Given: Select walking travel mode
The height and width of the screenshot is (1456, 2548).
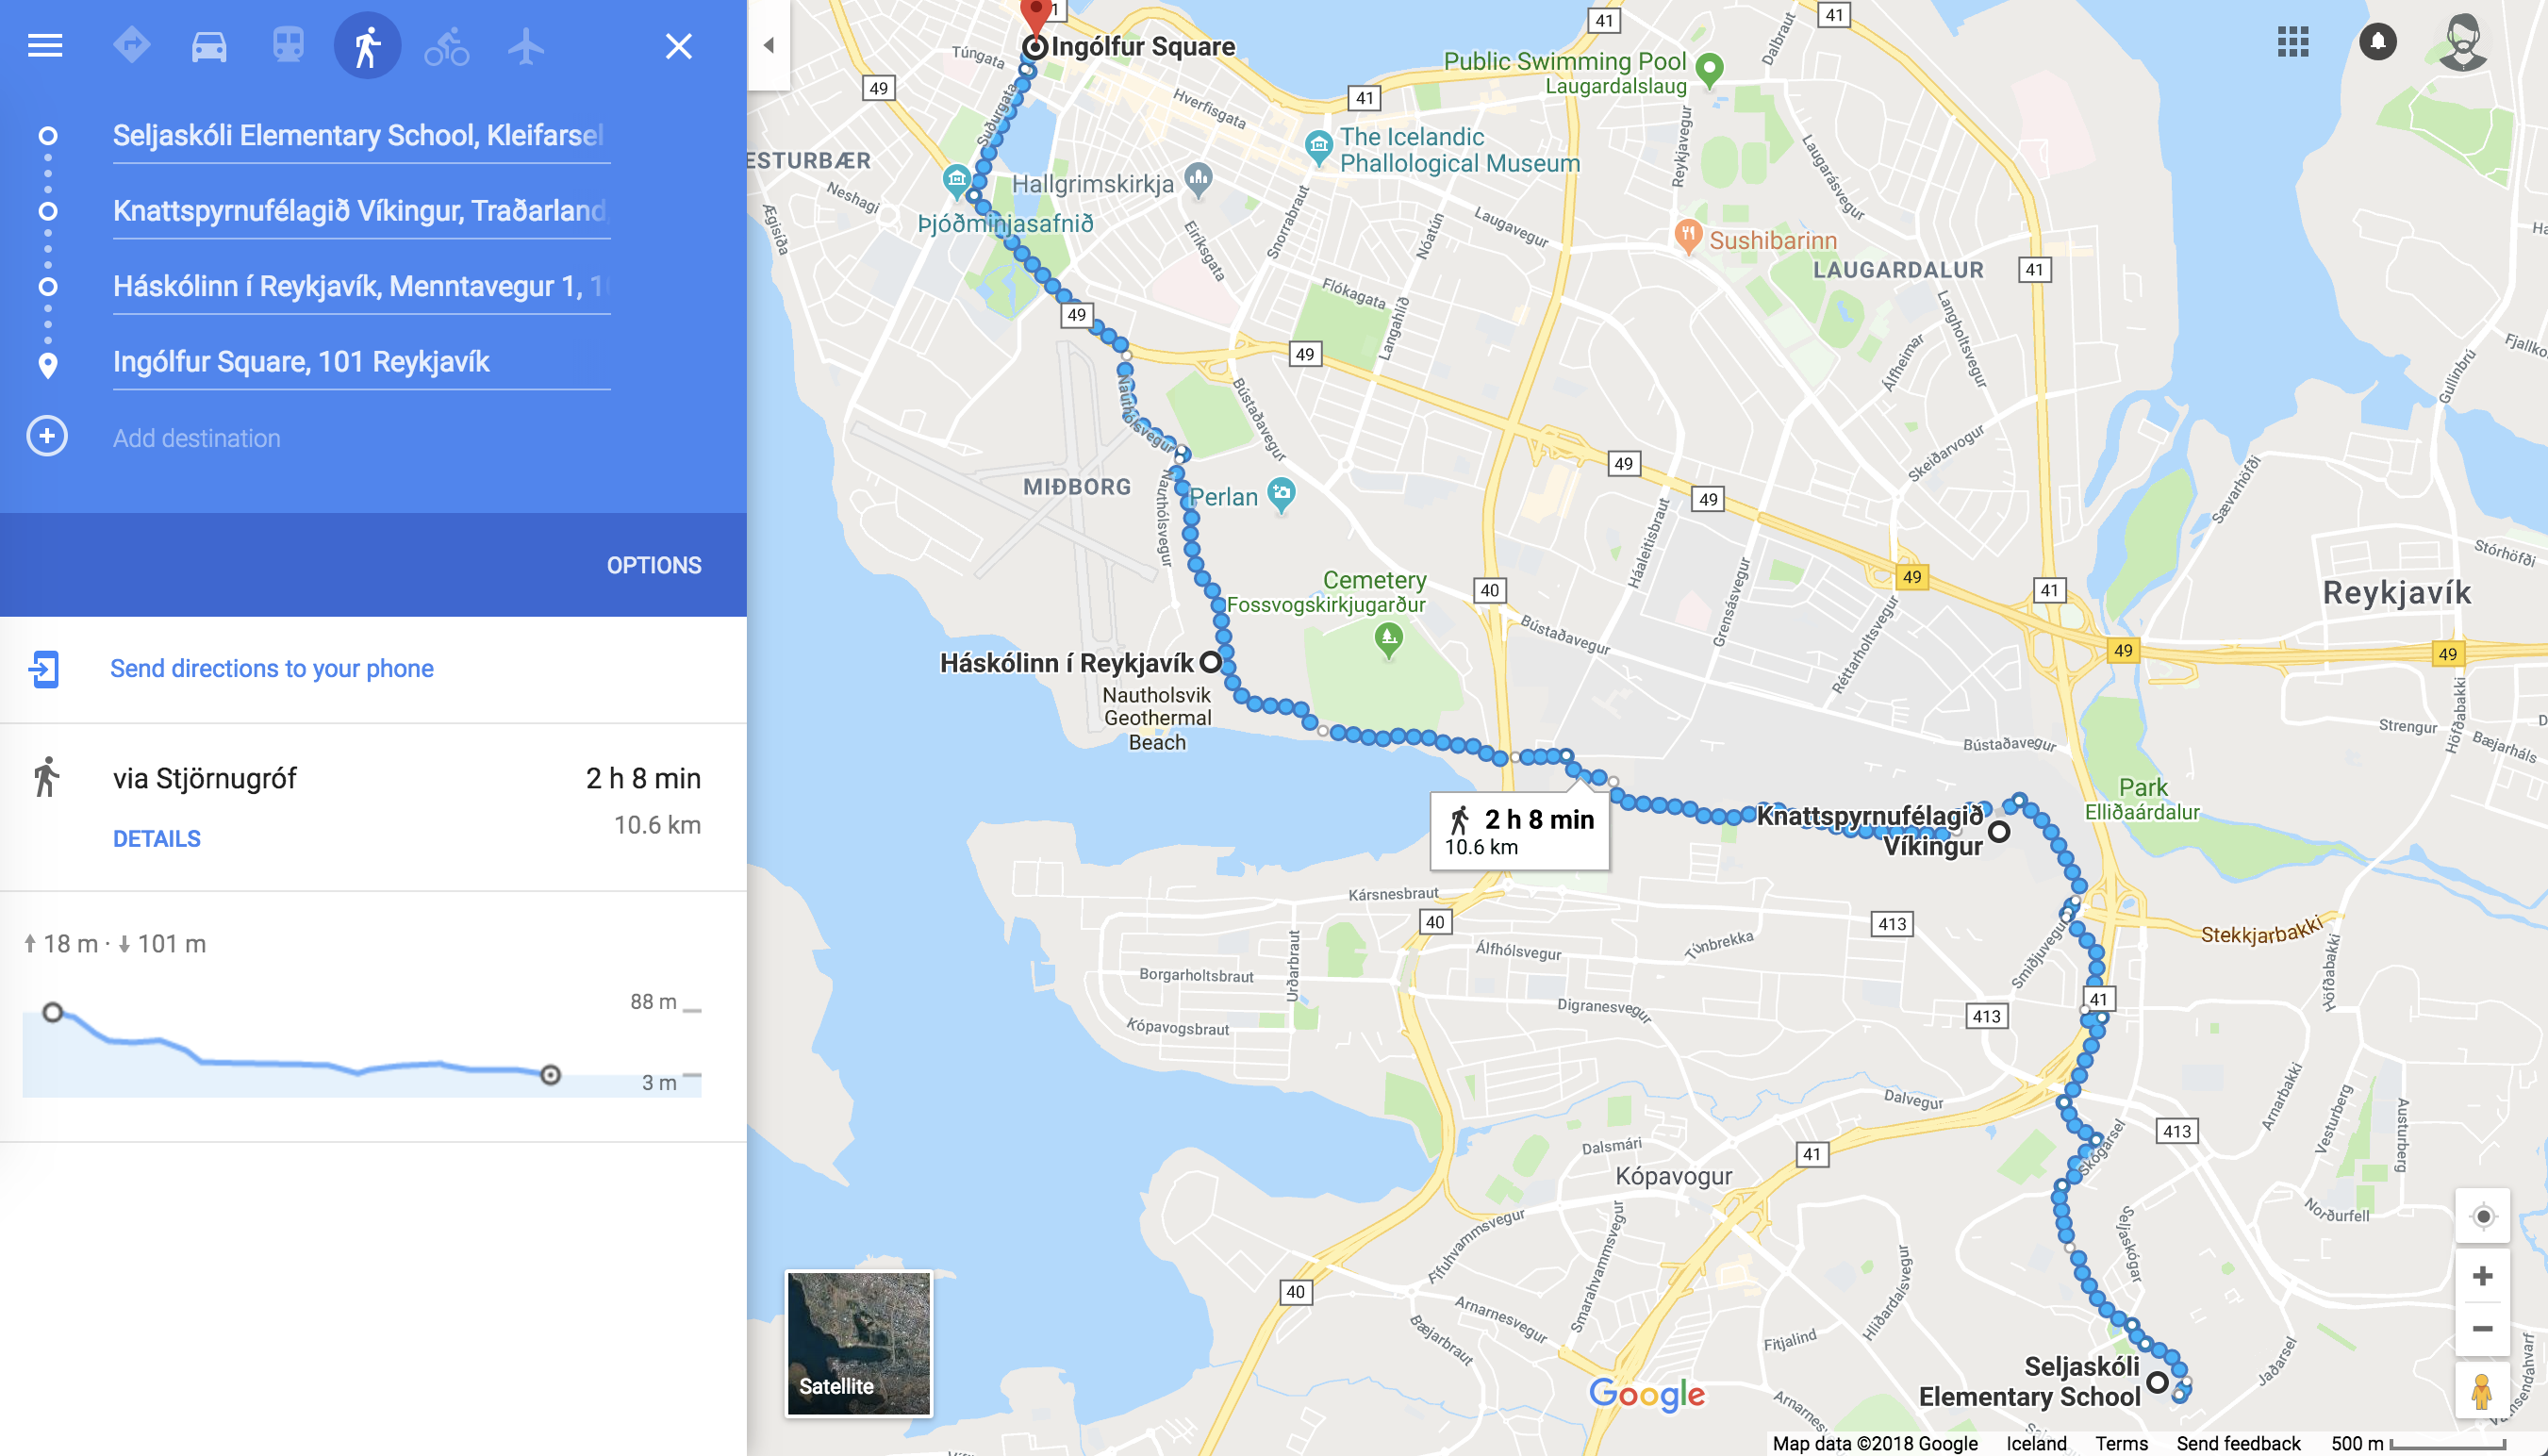Looking at the screenshot, I should (x=367, y=46).
